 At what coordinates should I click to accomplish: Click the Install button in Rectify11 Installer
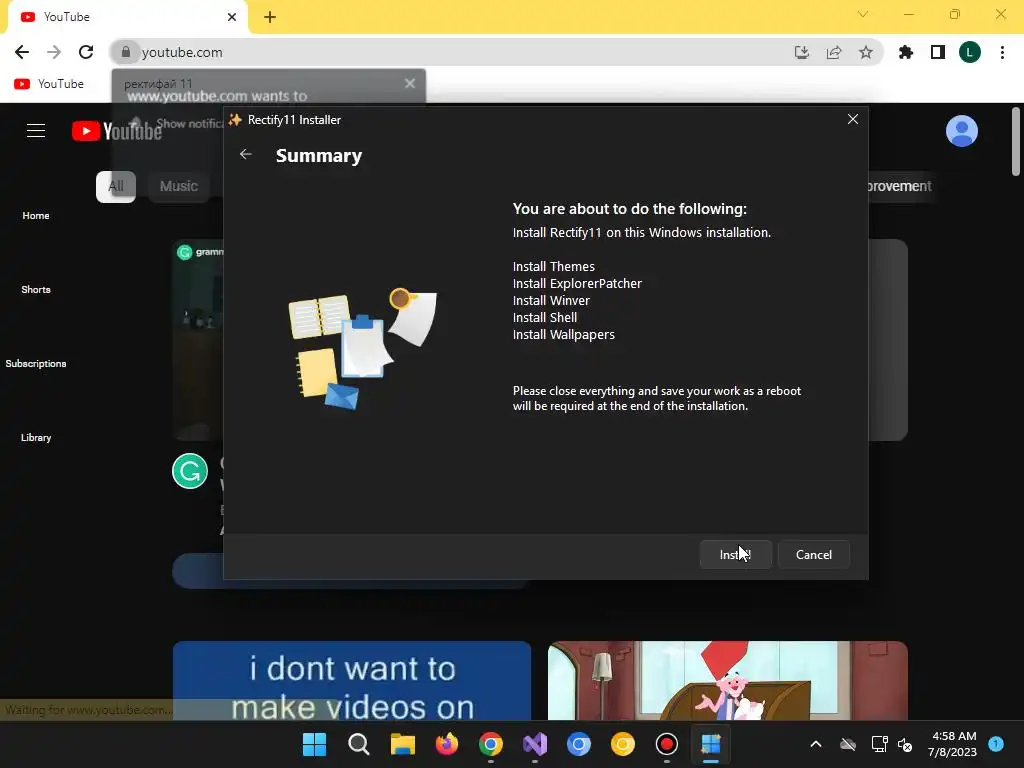click(735, 554)
